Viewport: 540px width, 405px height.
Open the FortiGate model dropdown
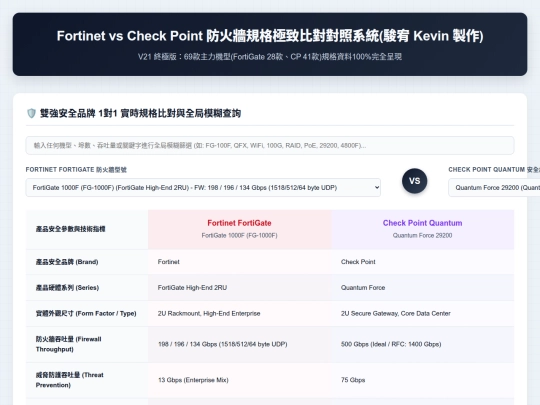pos(203,188)
